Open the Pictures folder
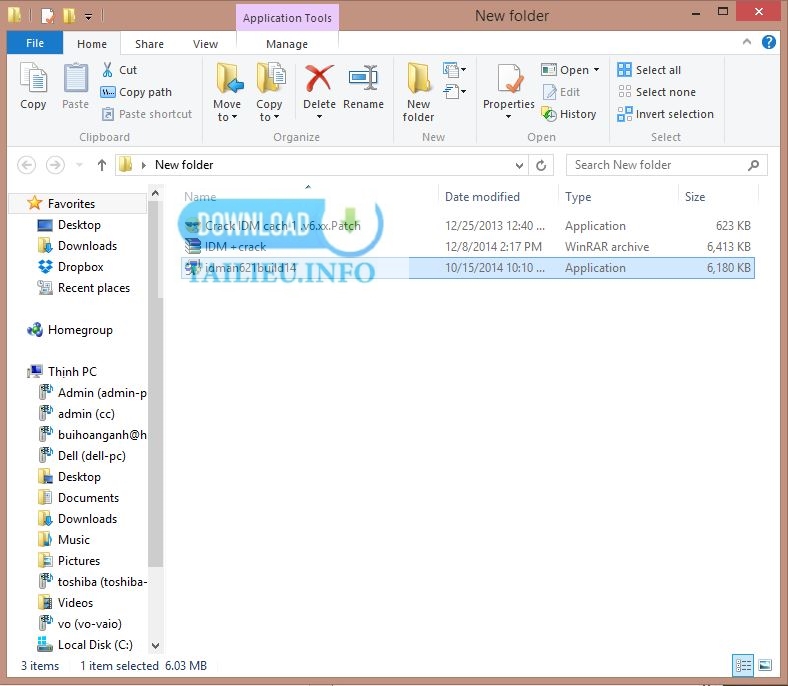 [x=78, y=560]
